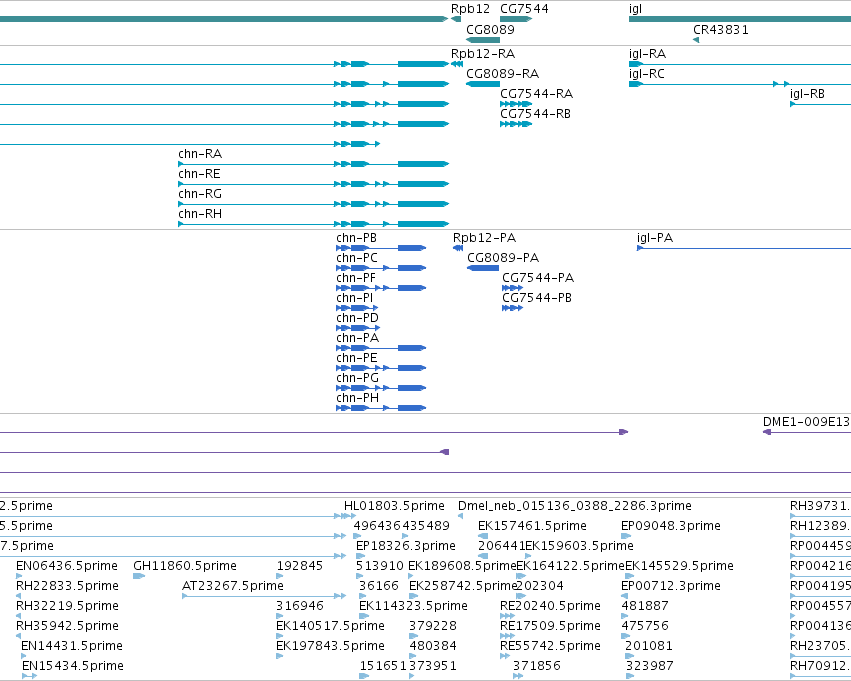The width and height of the screenshot is (851, 681).
Task: Select the chn-PB protein label
Action: [x=356, y=238]
